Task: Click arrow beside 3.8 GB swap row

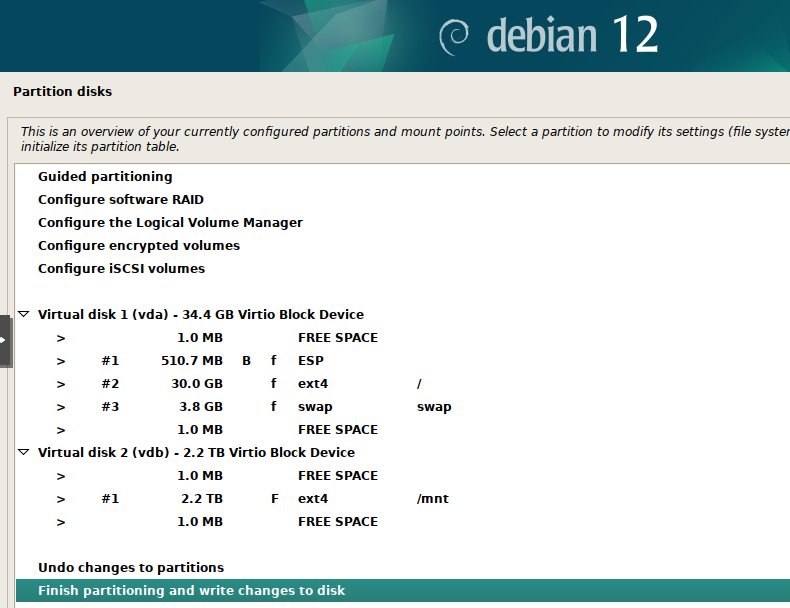Action: 61,407
